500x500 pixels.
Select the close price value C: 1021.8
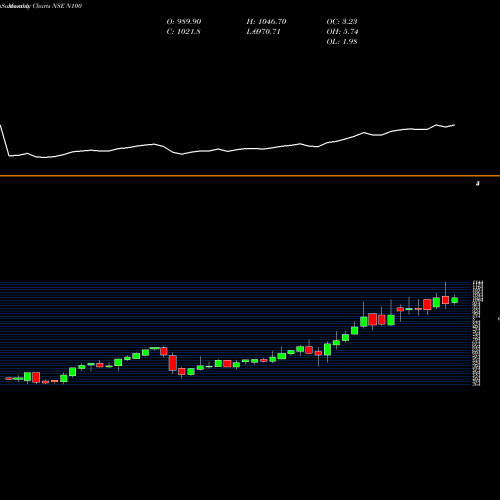[x=183, y=32]
